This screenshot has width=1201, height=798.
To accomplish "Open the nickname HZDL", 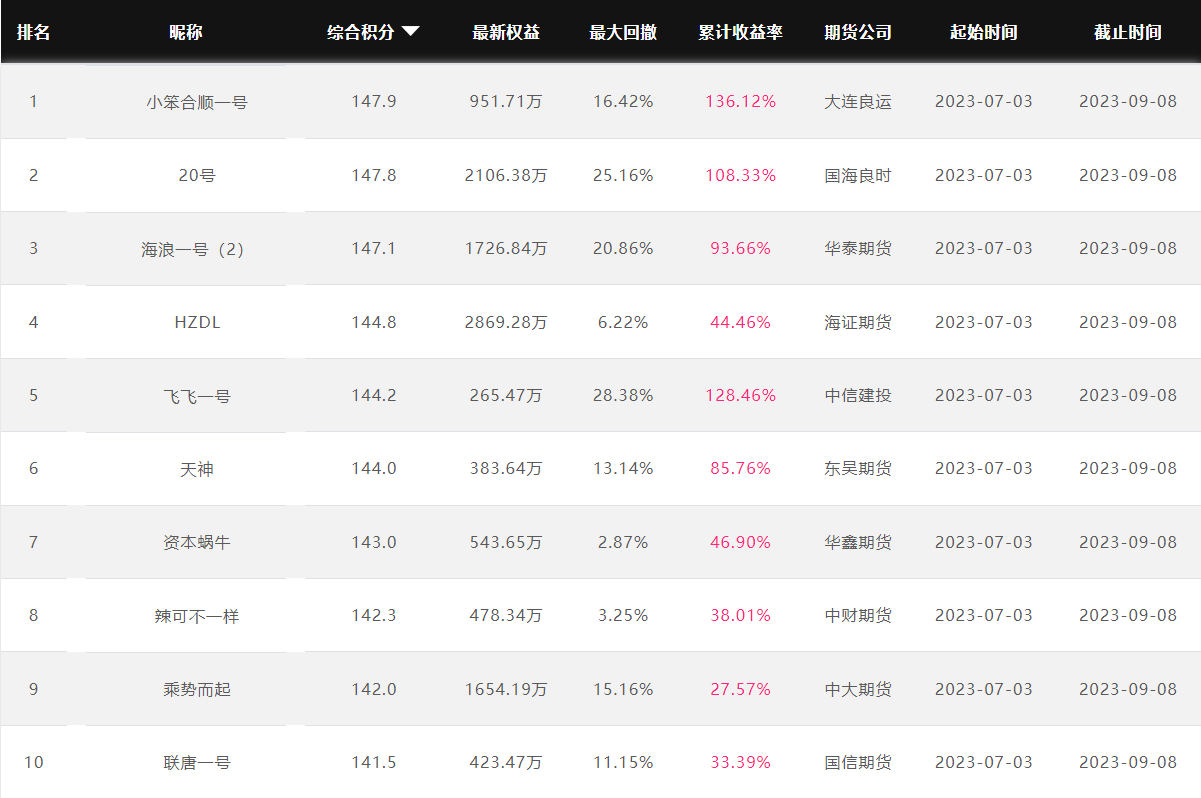I will point(197,322).
